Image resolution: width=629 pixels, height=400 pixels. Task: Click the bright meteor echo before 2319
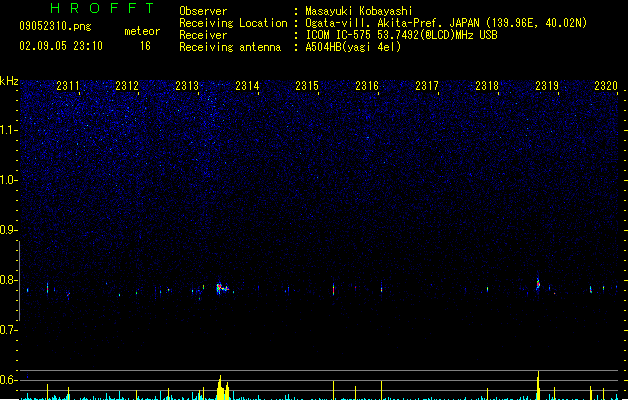(538, 284)
